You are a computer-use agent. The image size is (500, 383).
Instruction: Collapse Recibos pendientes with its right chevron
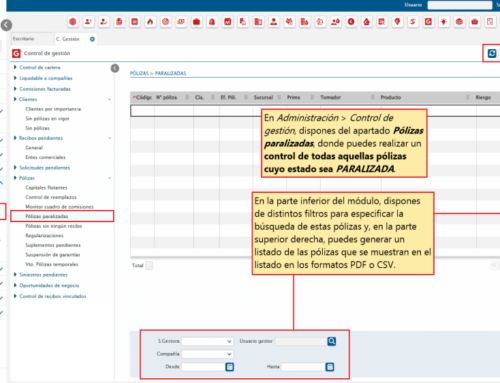110,138
